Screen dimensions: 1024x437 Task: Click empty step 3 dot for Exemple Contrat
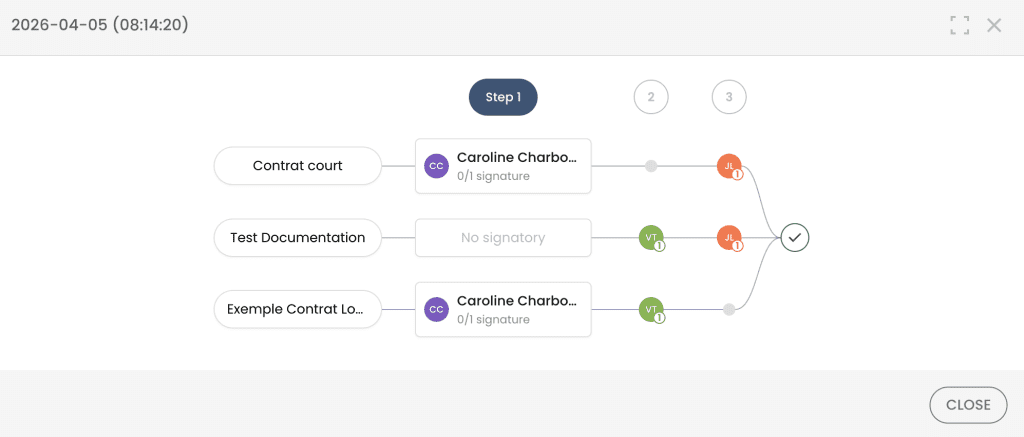point(729,310)
